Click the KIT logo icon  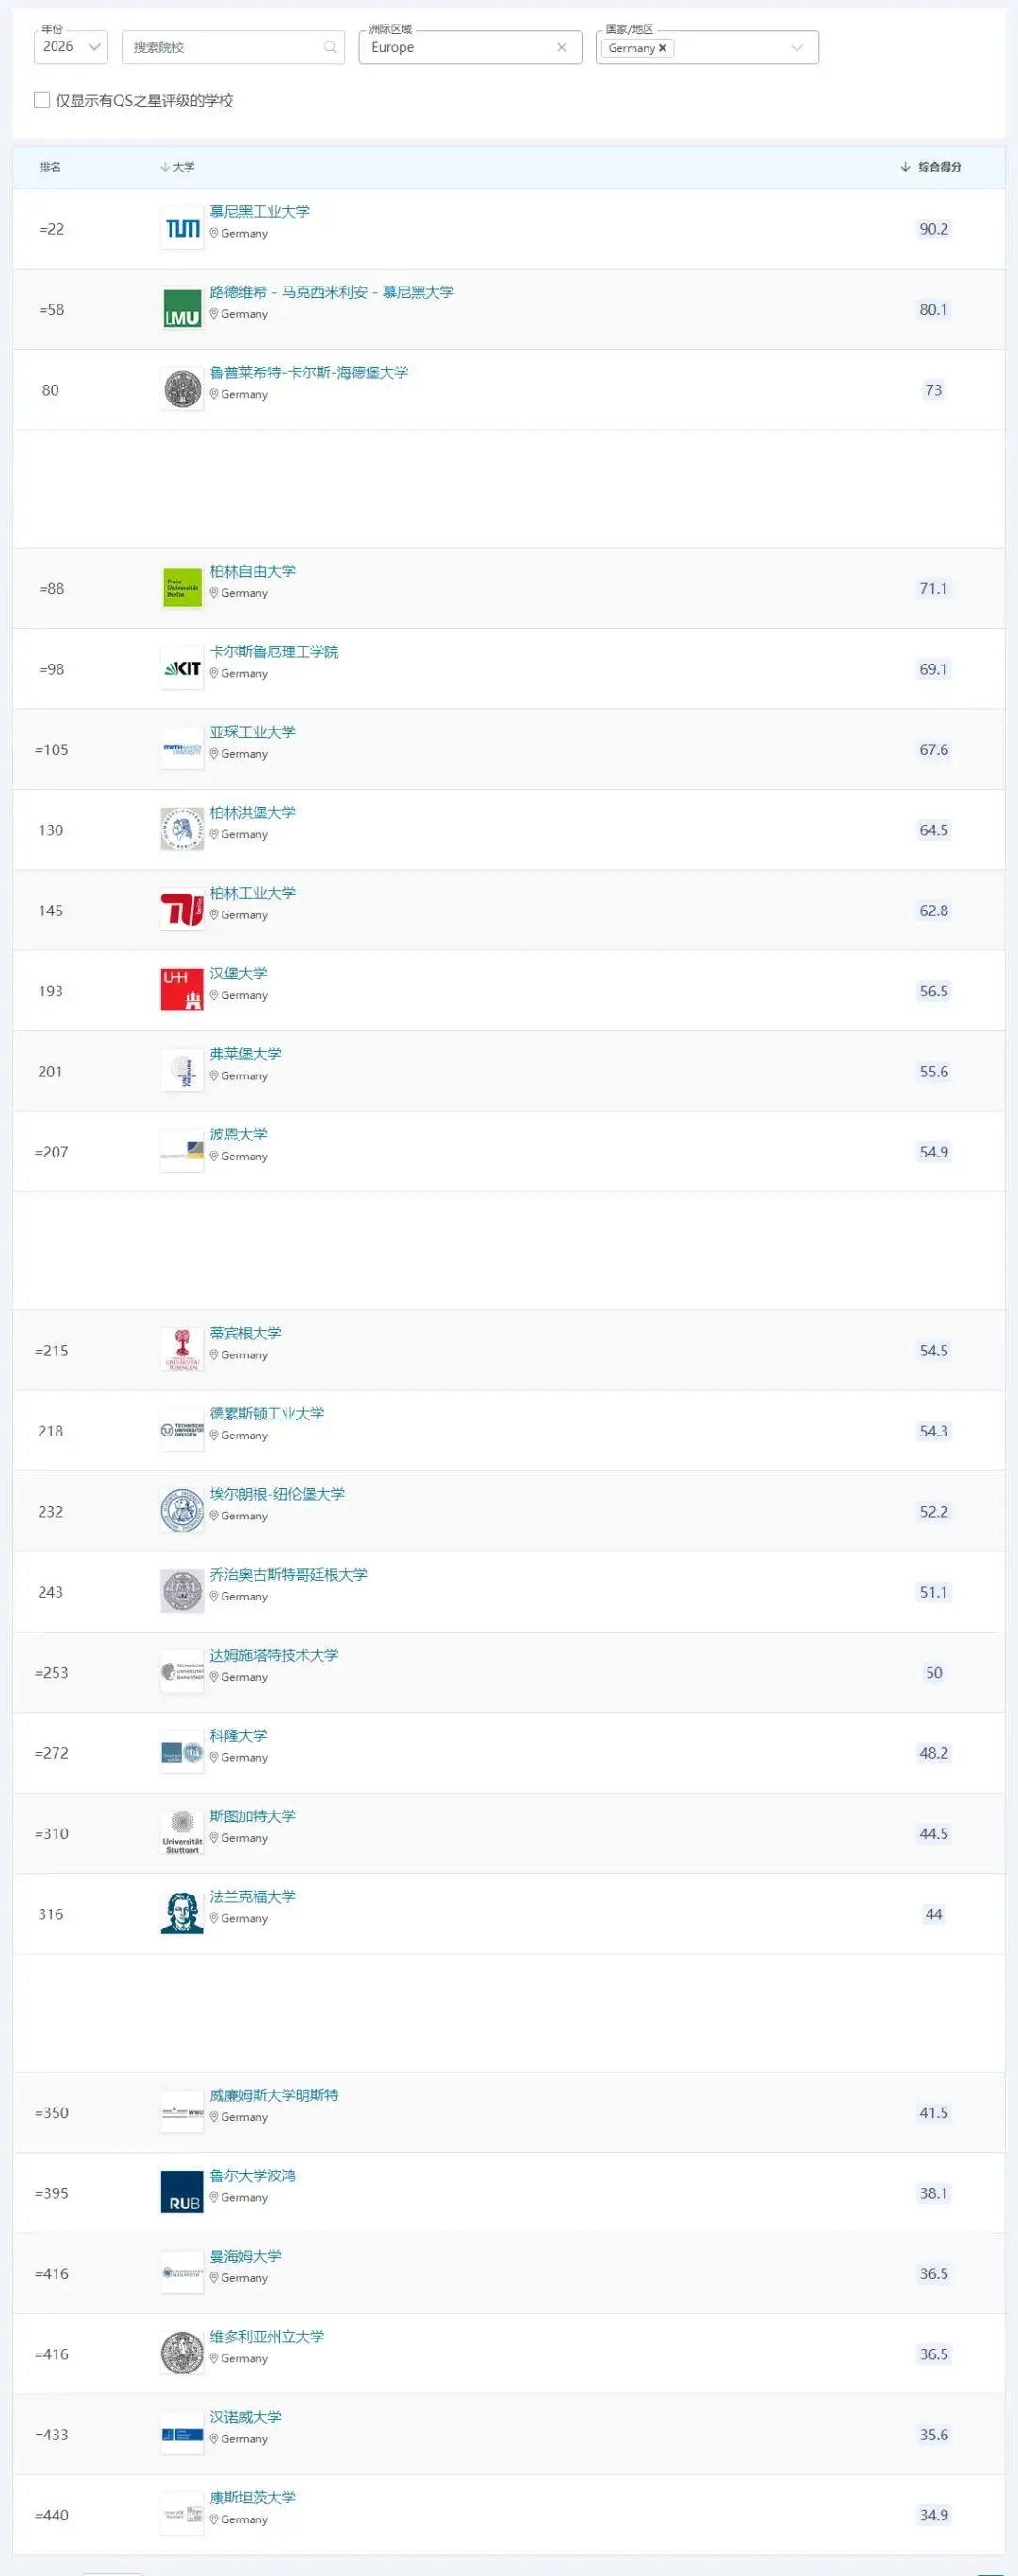182,669
